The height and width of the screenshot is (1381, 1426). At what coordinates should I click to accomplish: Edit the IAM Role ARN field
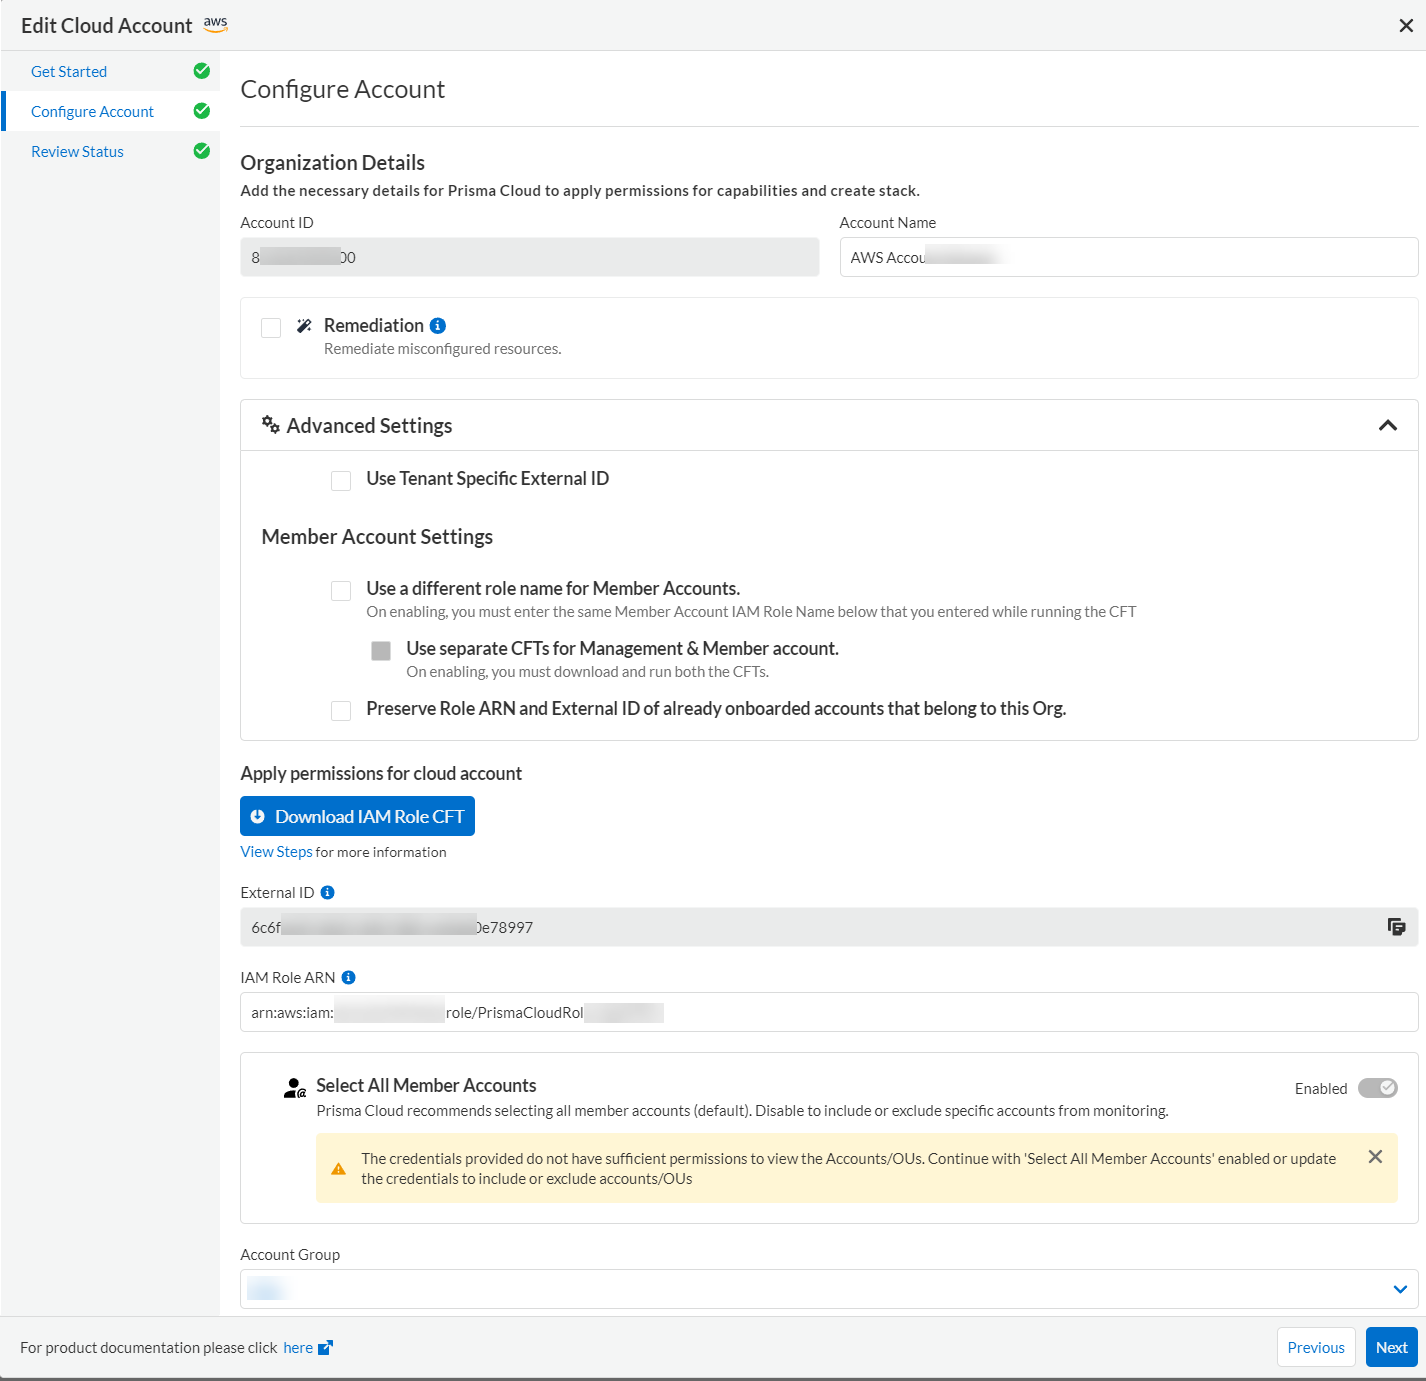click(x=829, y=1012)
